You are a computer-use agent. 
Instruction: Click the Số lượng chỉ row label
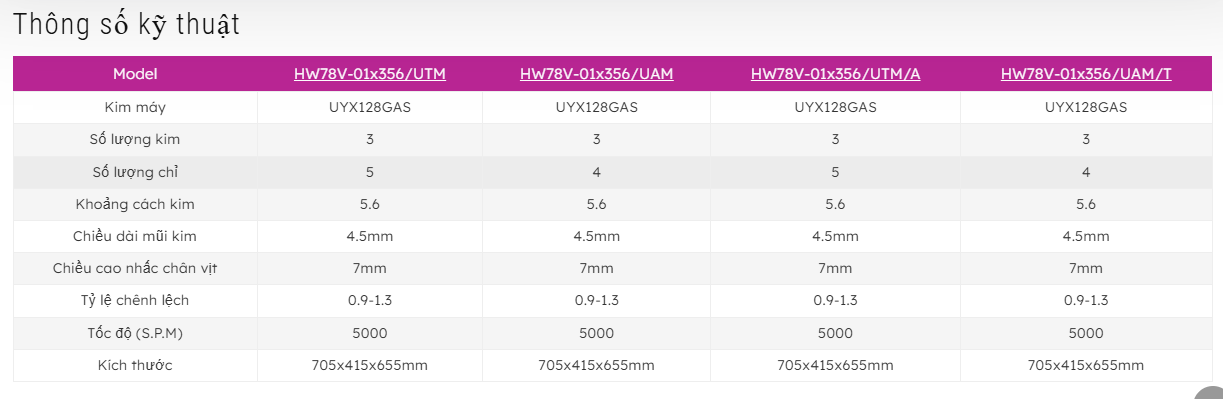[135, 172]
